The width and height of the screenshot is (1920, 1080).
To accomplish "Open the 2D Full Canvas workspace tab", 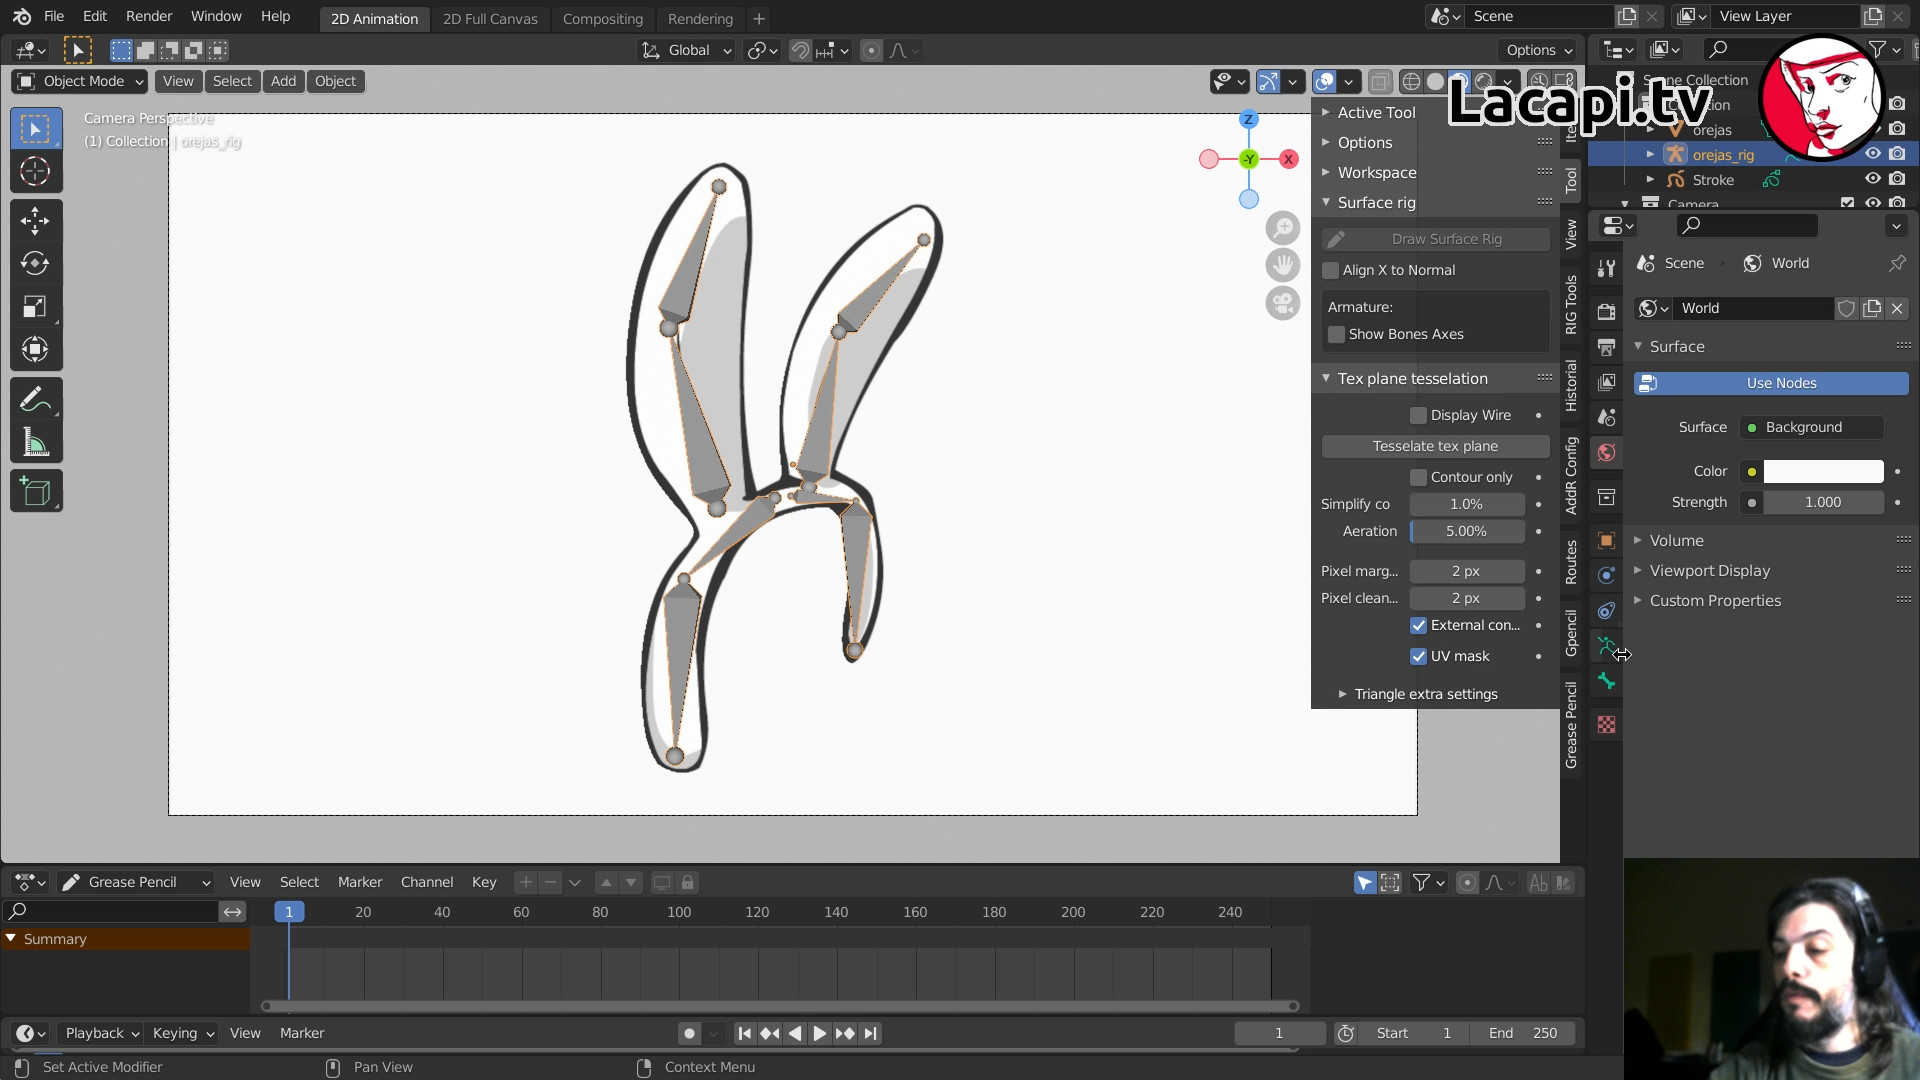I will [x=490, y=18].
